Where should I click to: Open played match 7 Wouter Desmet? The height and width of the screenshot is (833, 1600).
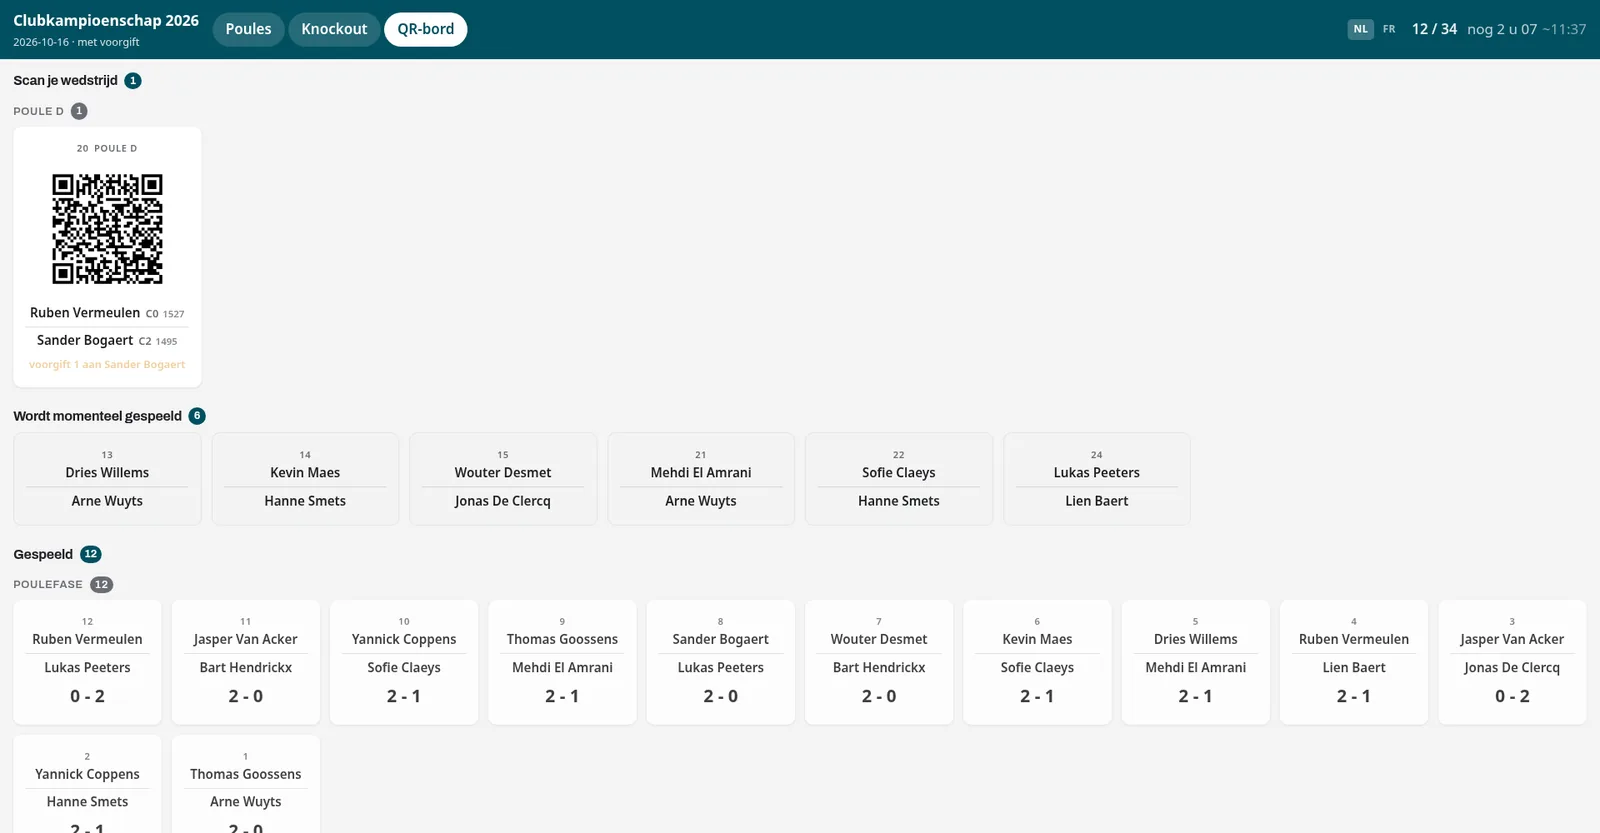click(879, 662)
